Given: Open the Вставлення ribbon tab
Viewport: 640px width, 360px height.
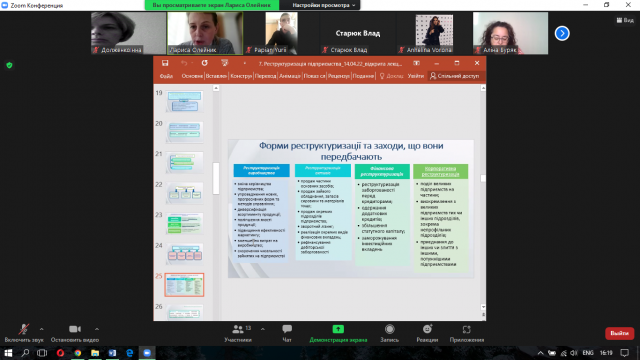Looking at the screenshot, I should [x=216, y=76].
